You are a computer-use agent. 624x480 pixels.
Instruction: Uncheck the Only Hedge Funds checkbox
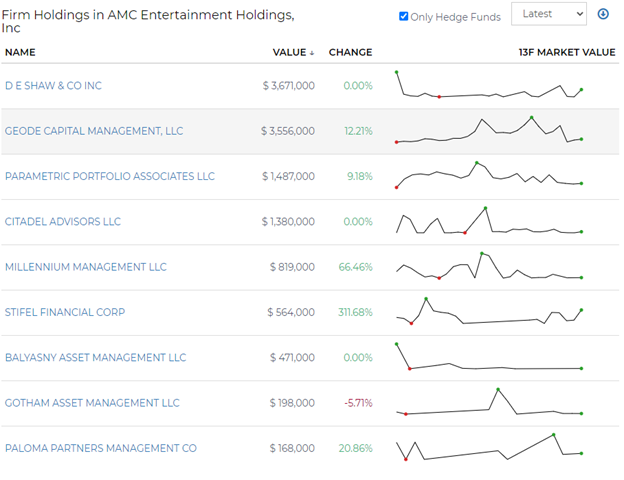click(x=403, y=16)
